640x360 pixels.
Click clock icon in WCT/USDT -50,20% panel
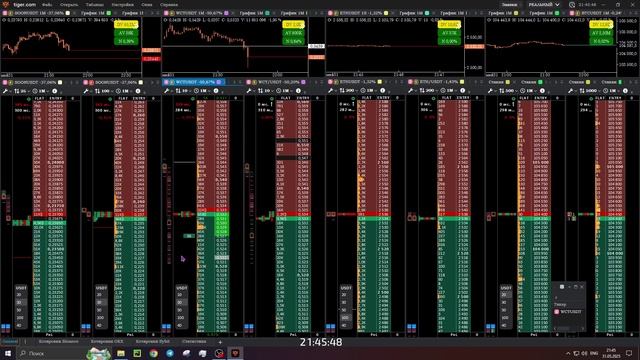(278, 91)
